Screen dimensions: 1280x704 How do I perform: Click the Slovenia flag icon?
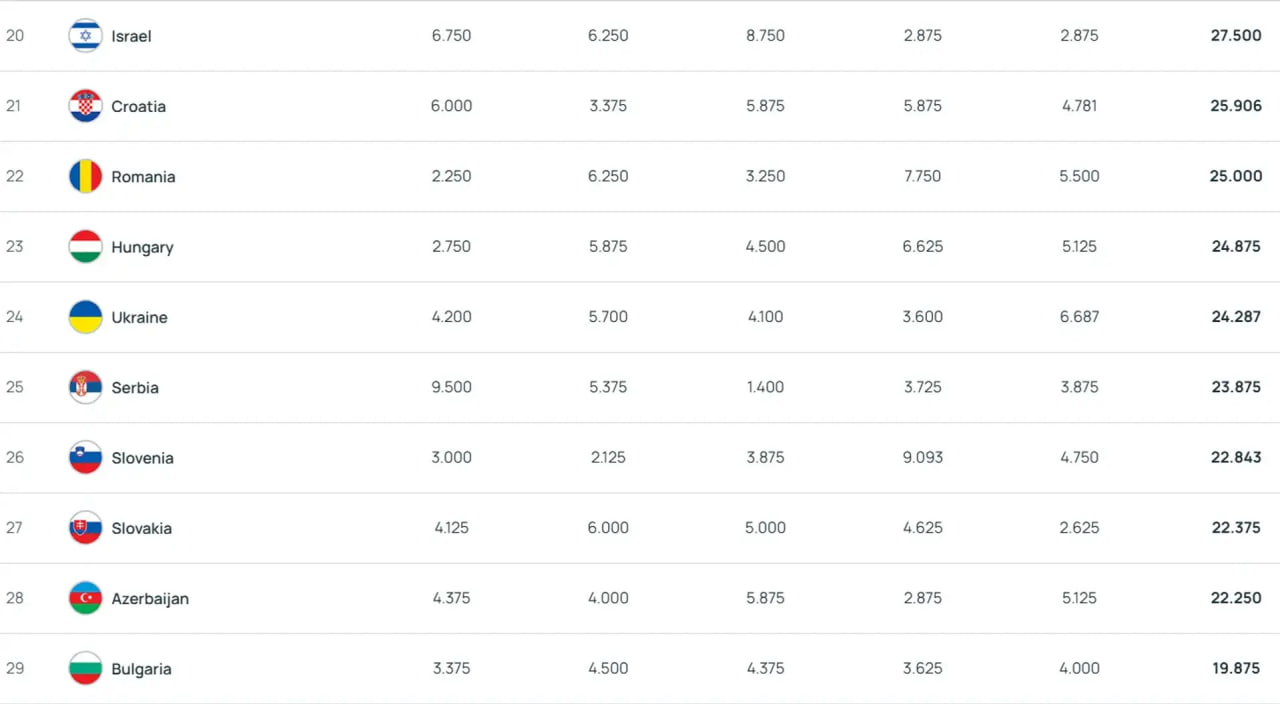click(85, 458)
